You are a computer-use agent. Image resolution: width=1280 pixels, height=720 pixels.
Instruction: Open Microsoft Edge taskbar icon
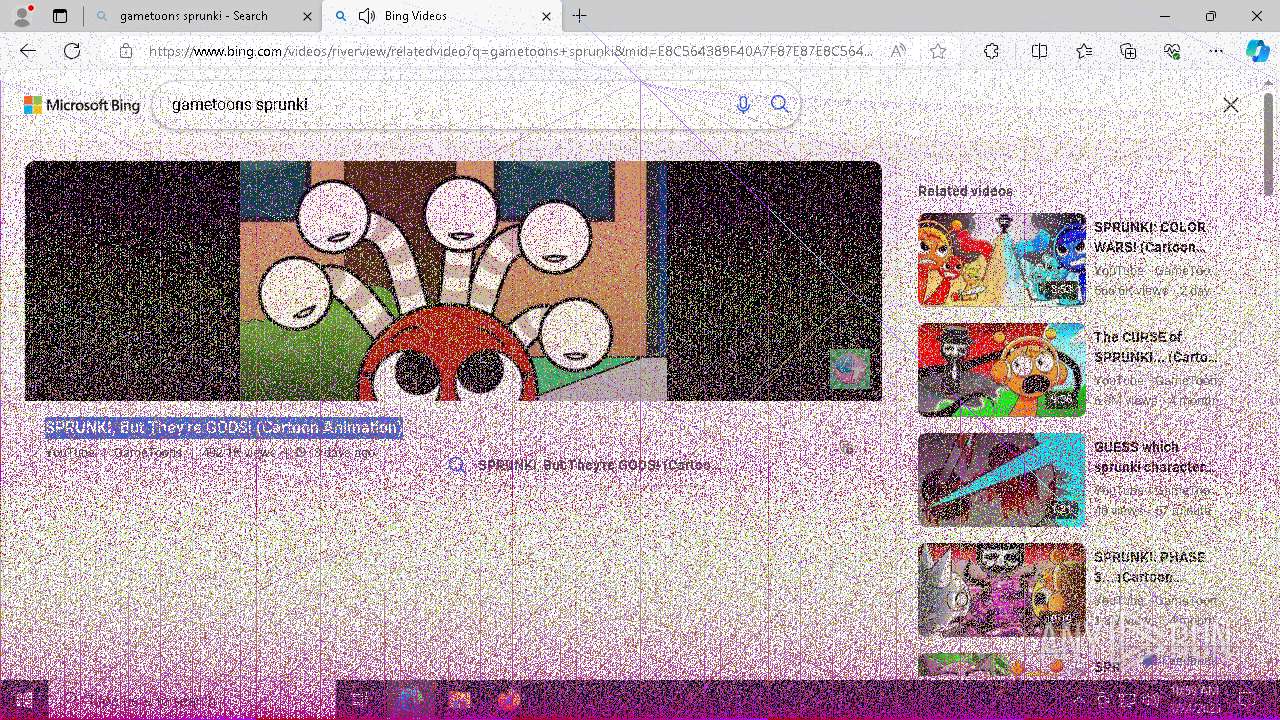pyautogui.click(x=410, y=700)
